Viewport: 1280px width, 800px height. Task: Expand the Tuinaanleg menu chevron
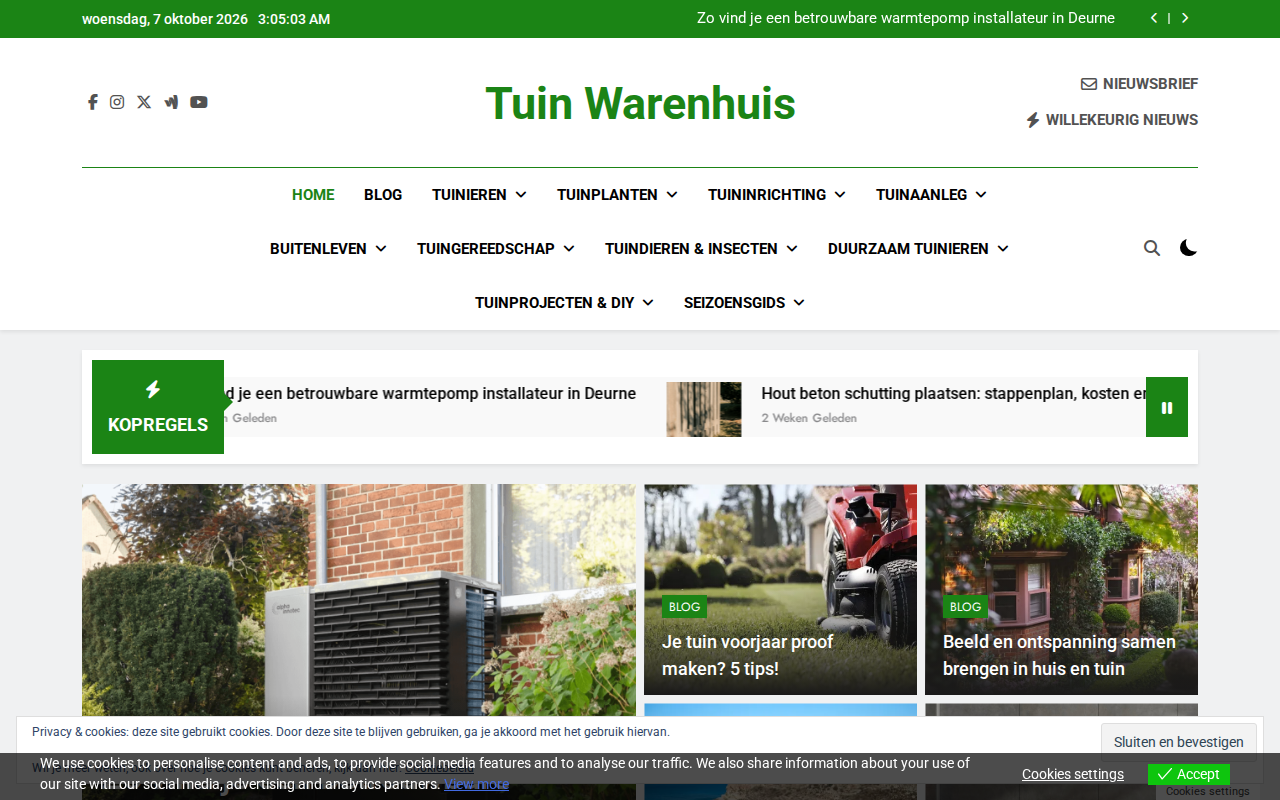[x=981, y=195]
